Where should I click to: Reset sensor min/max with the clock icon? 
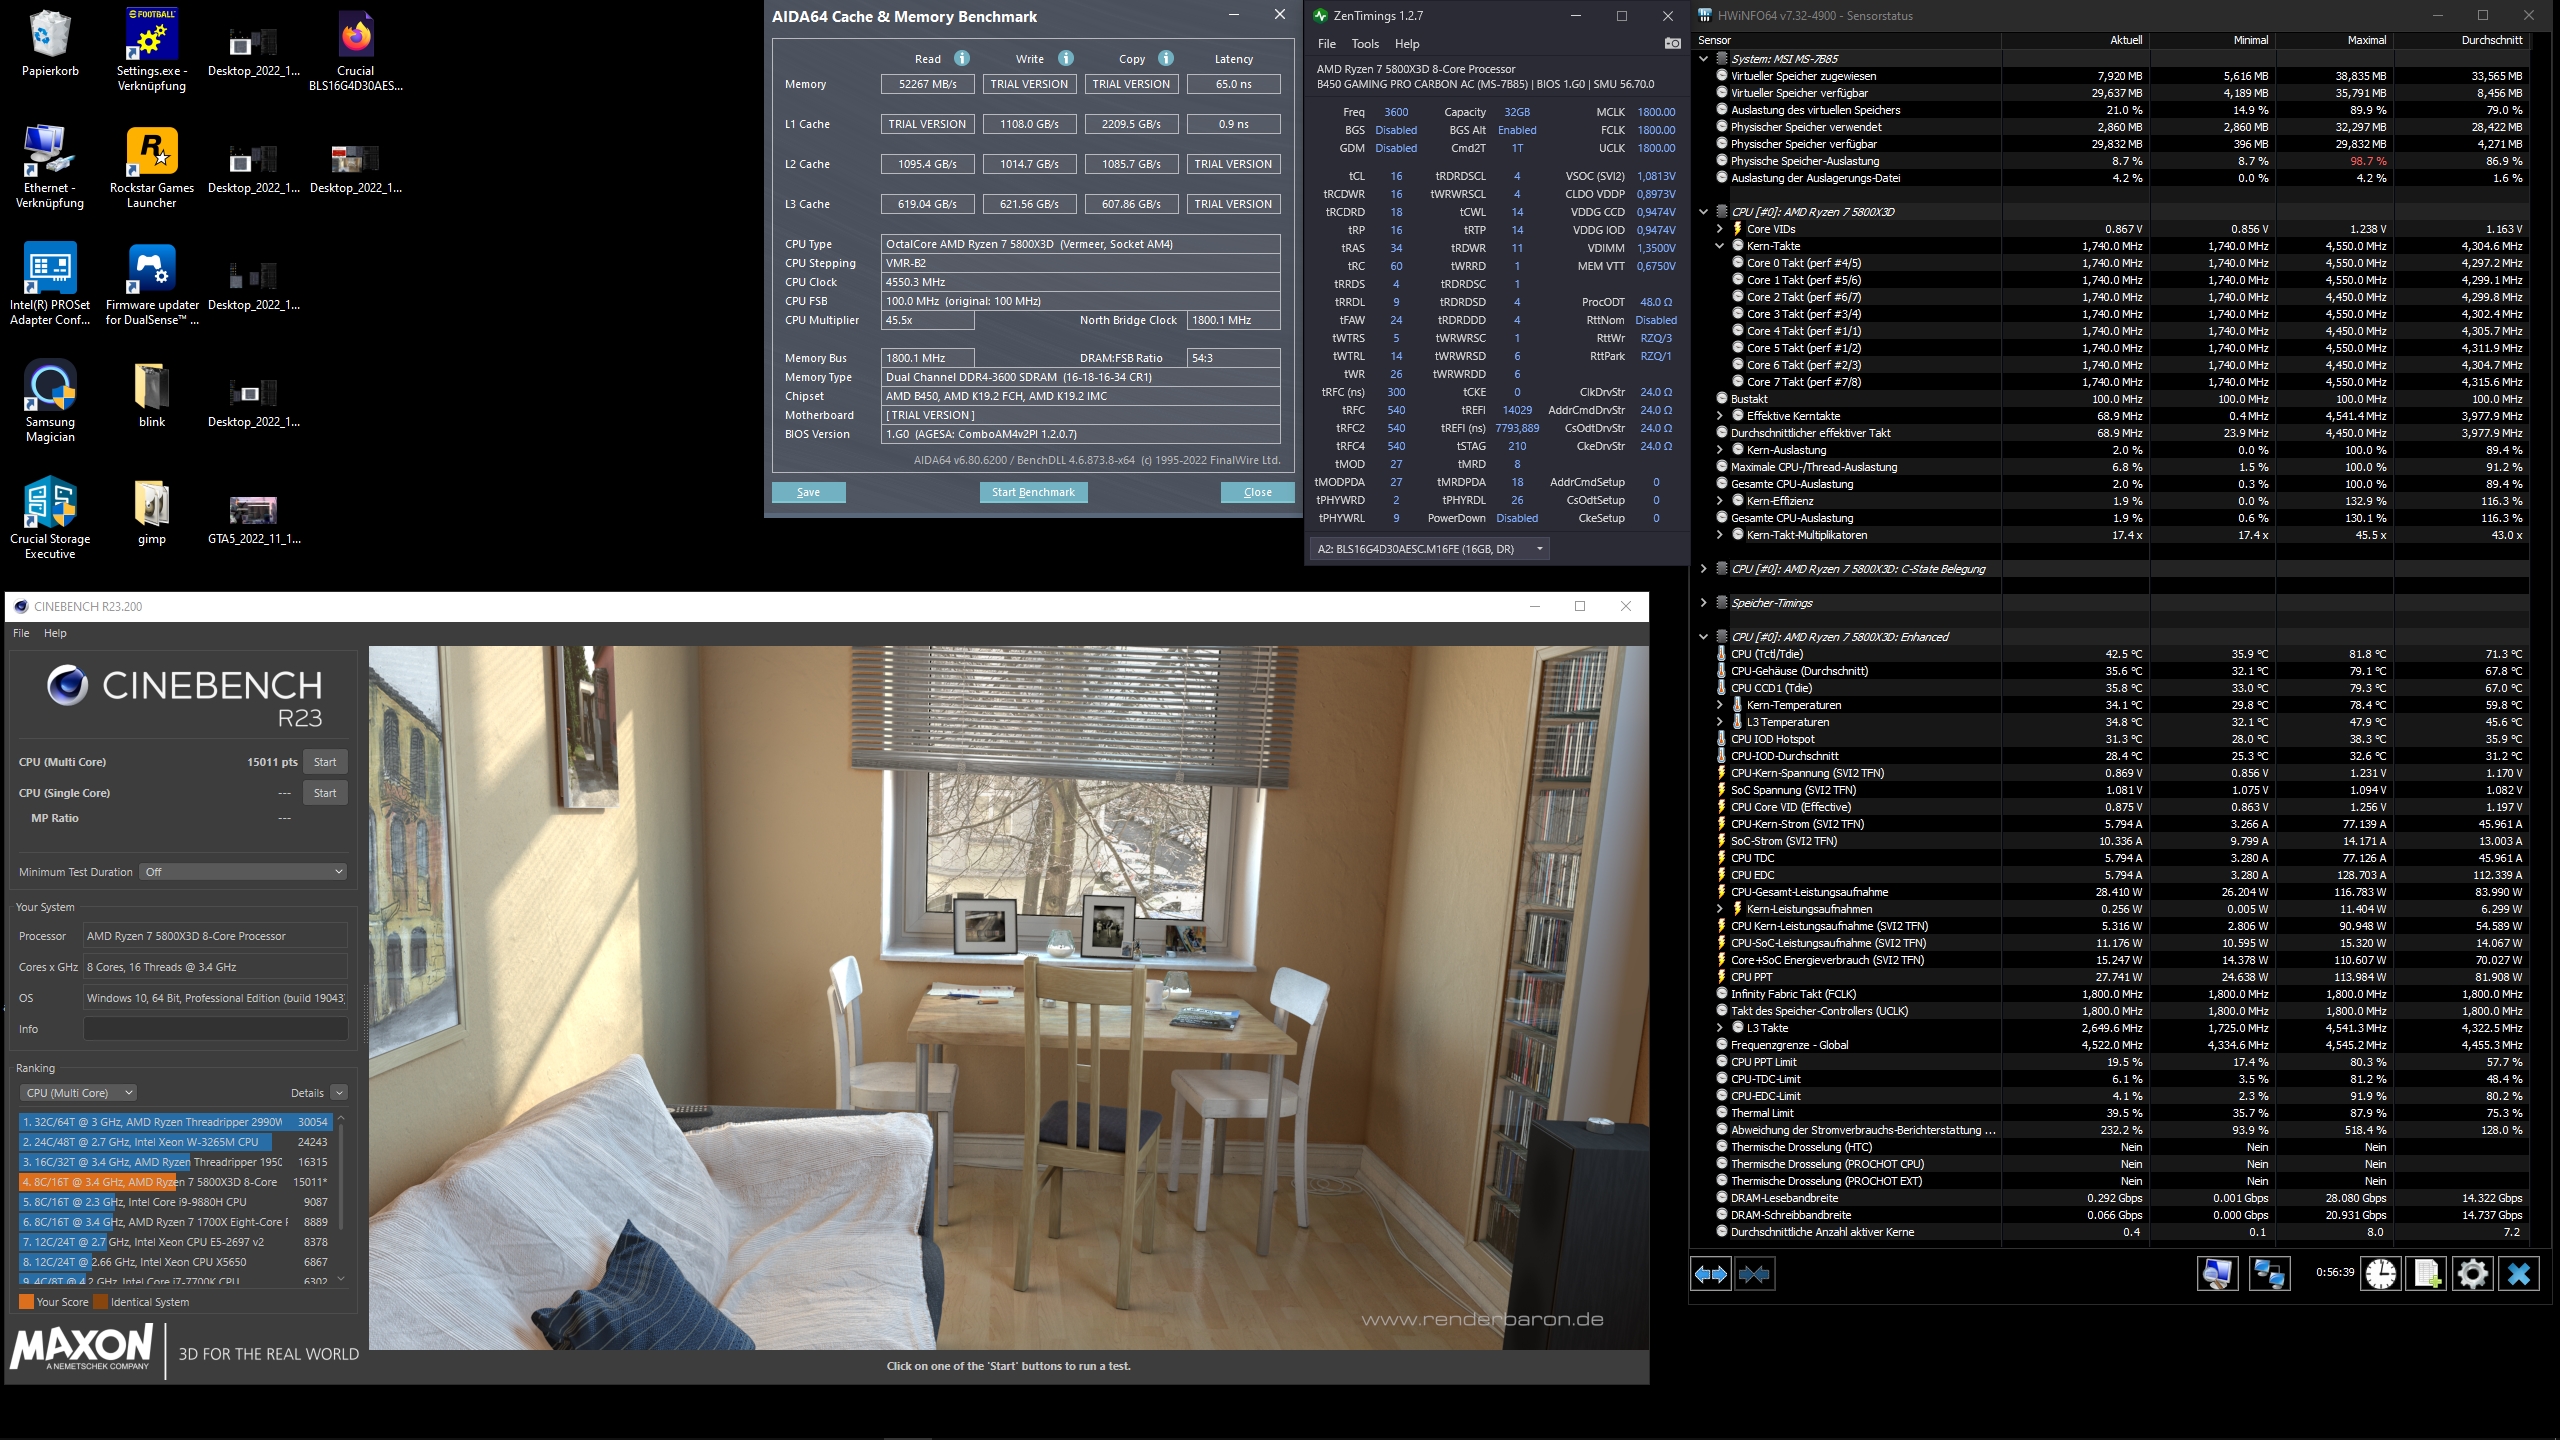click(2381, 1274)
